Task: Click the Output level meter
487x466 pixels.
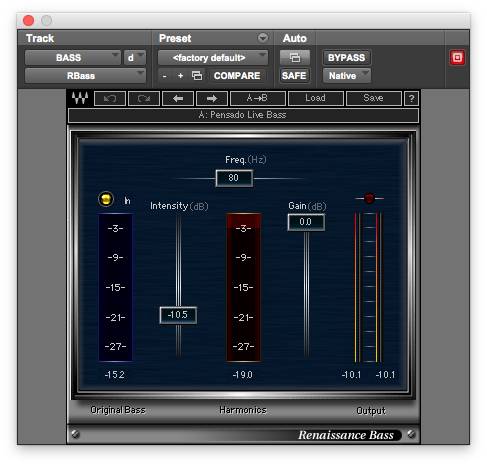Action: (x=369, y=287)
